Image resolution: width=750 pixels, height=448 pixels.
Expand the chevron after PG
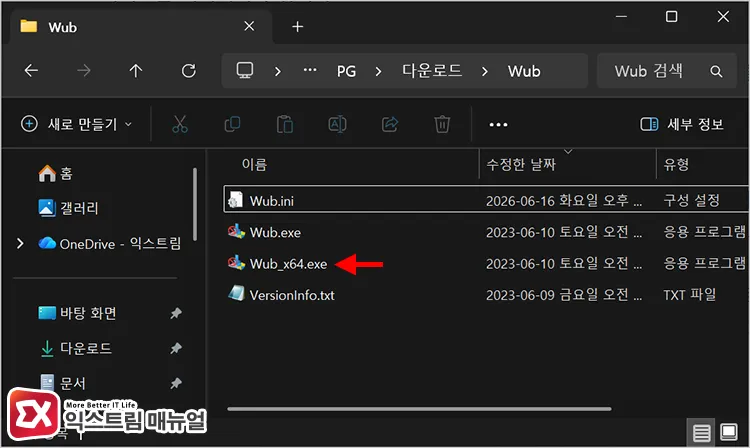tap(378, 71)
